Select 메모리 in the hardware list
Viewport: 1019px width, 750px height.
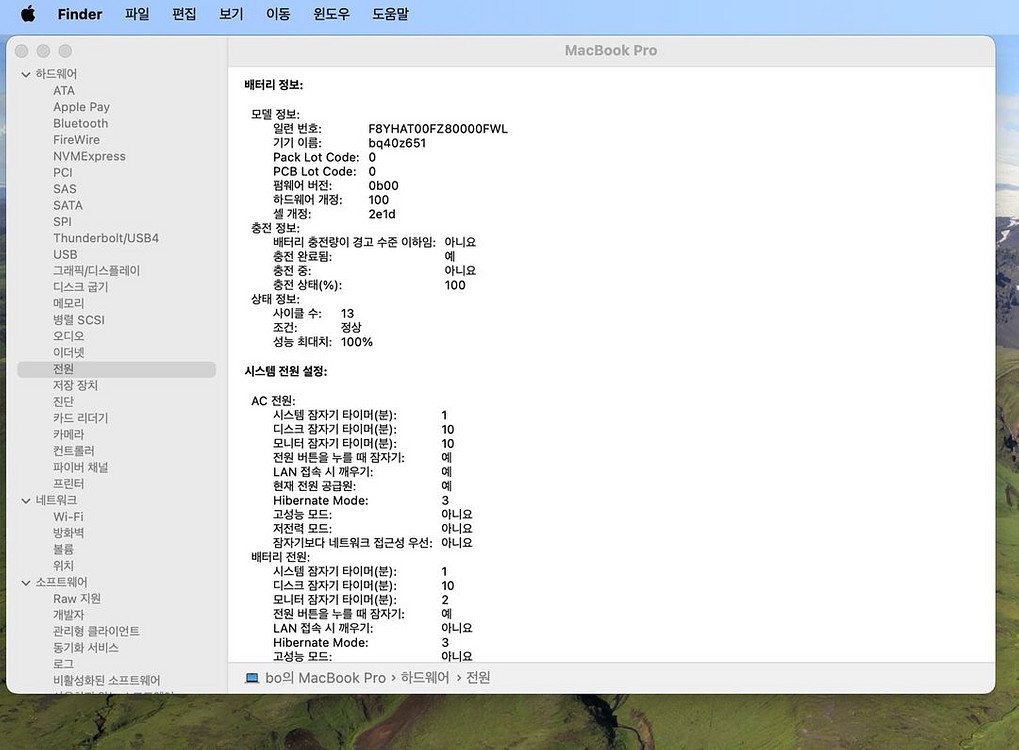pyautogui.click(x=67, y=303)
